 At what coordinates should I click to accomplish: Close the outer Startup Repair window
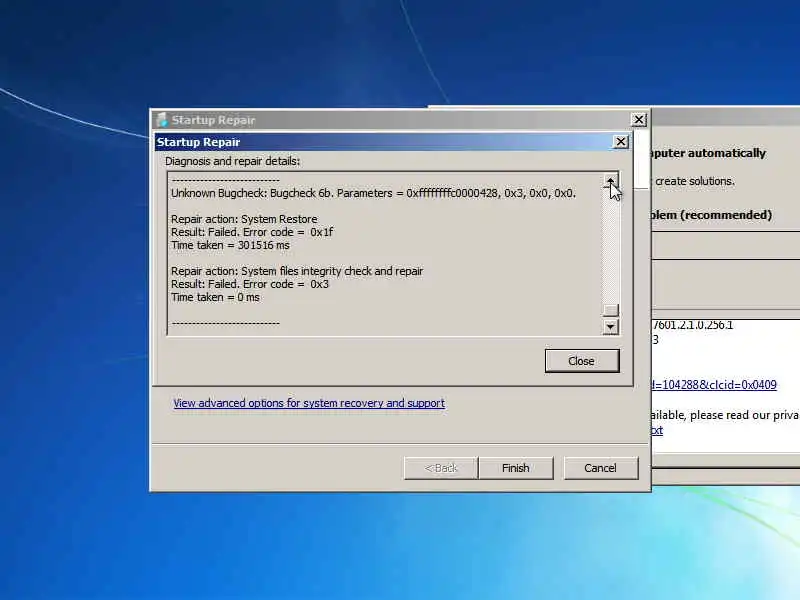pyautogui.click(x=638, y=119)
